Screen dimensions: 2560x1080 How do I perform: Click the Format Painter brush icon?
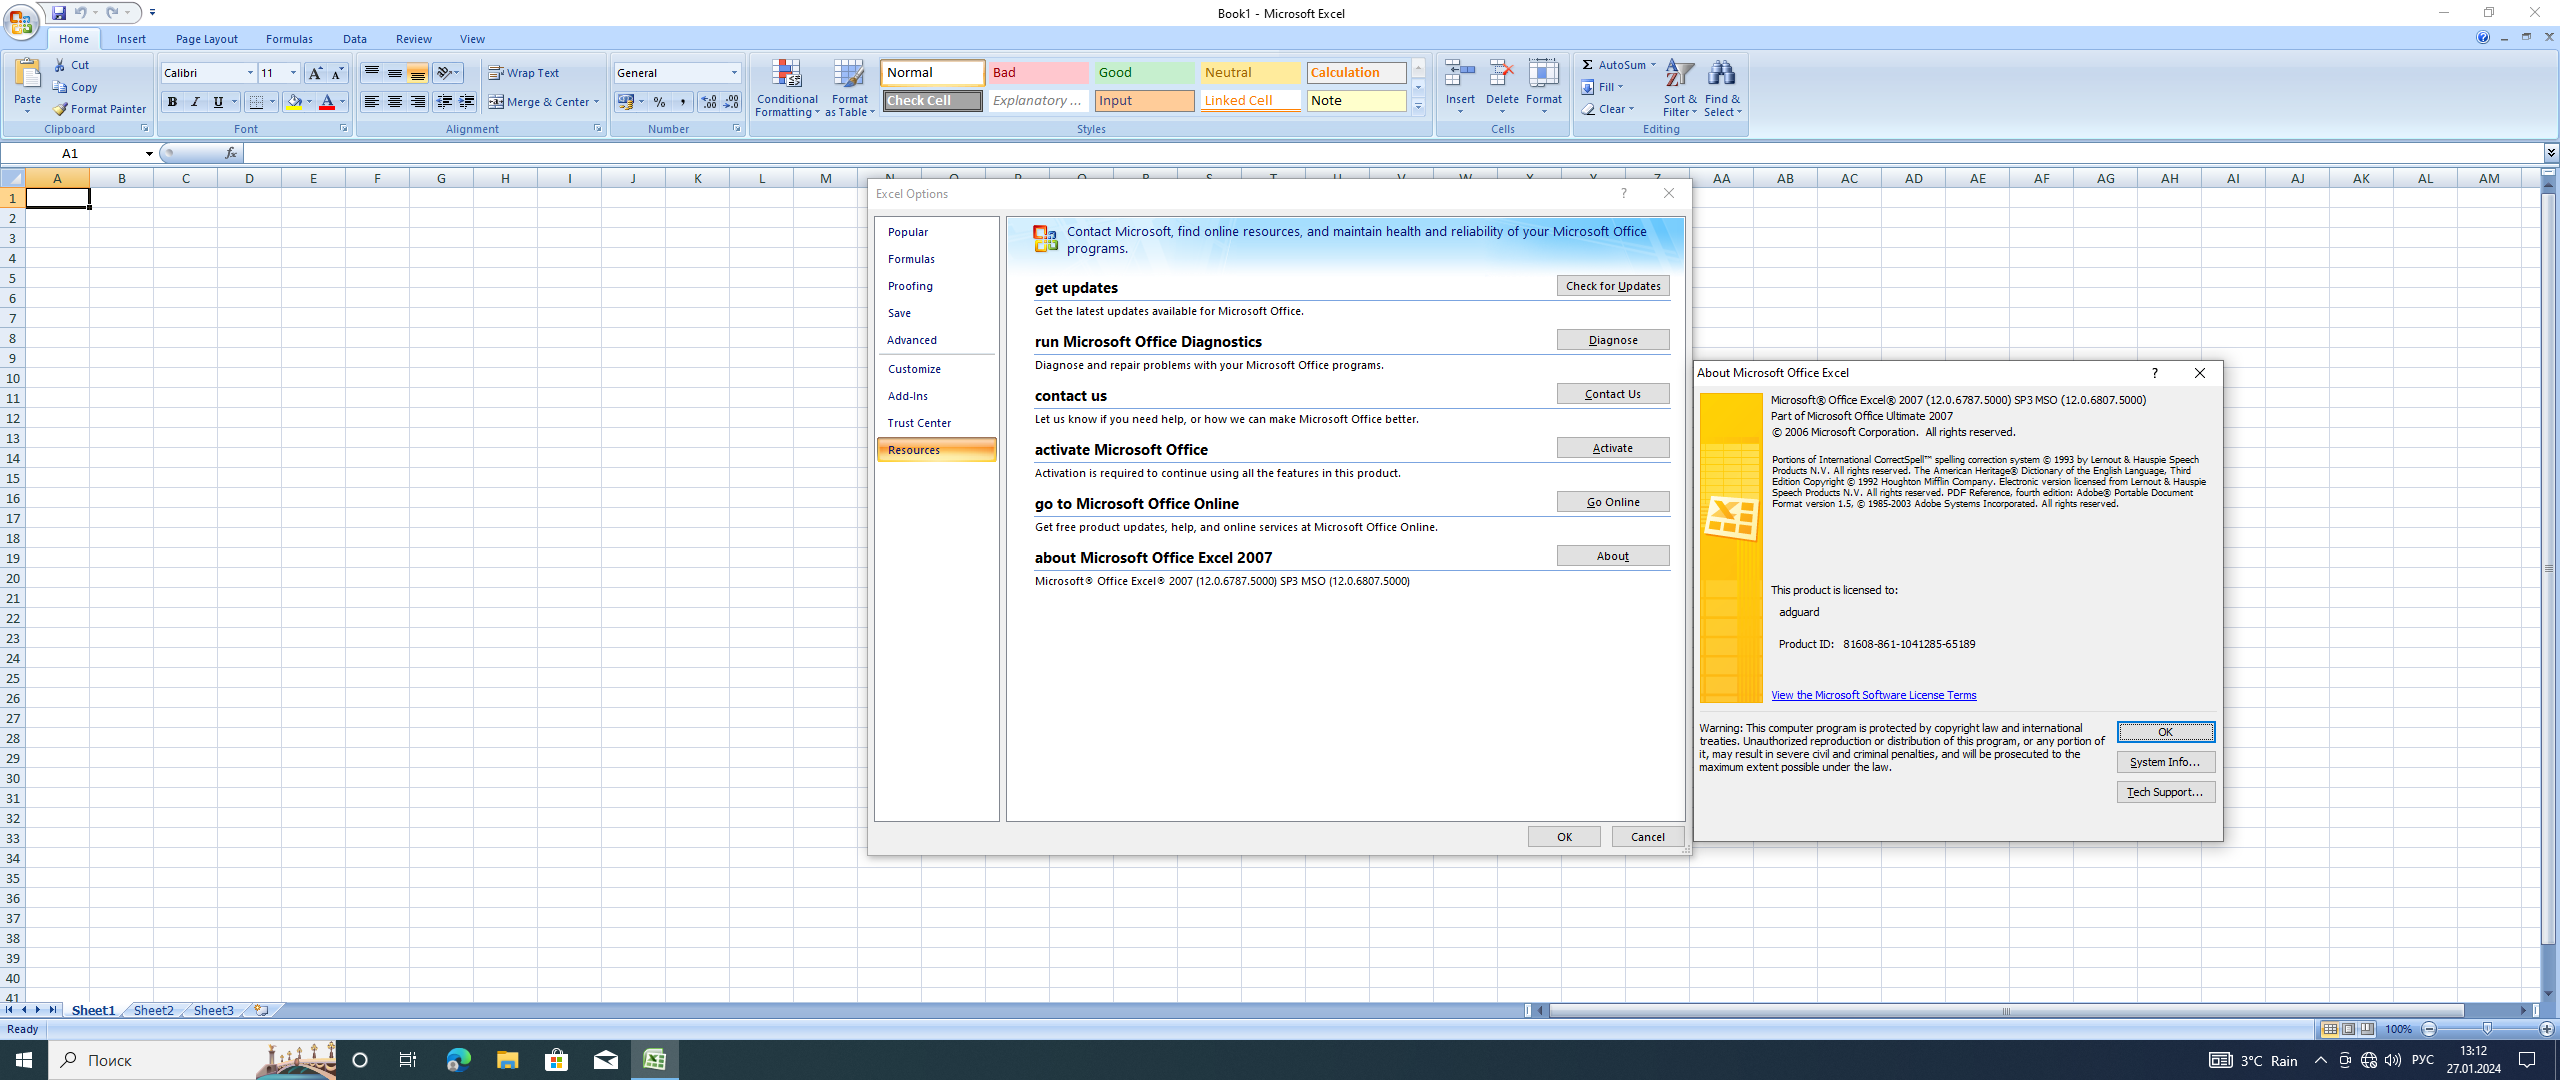click(x=61, y=109)
